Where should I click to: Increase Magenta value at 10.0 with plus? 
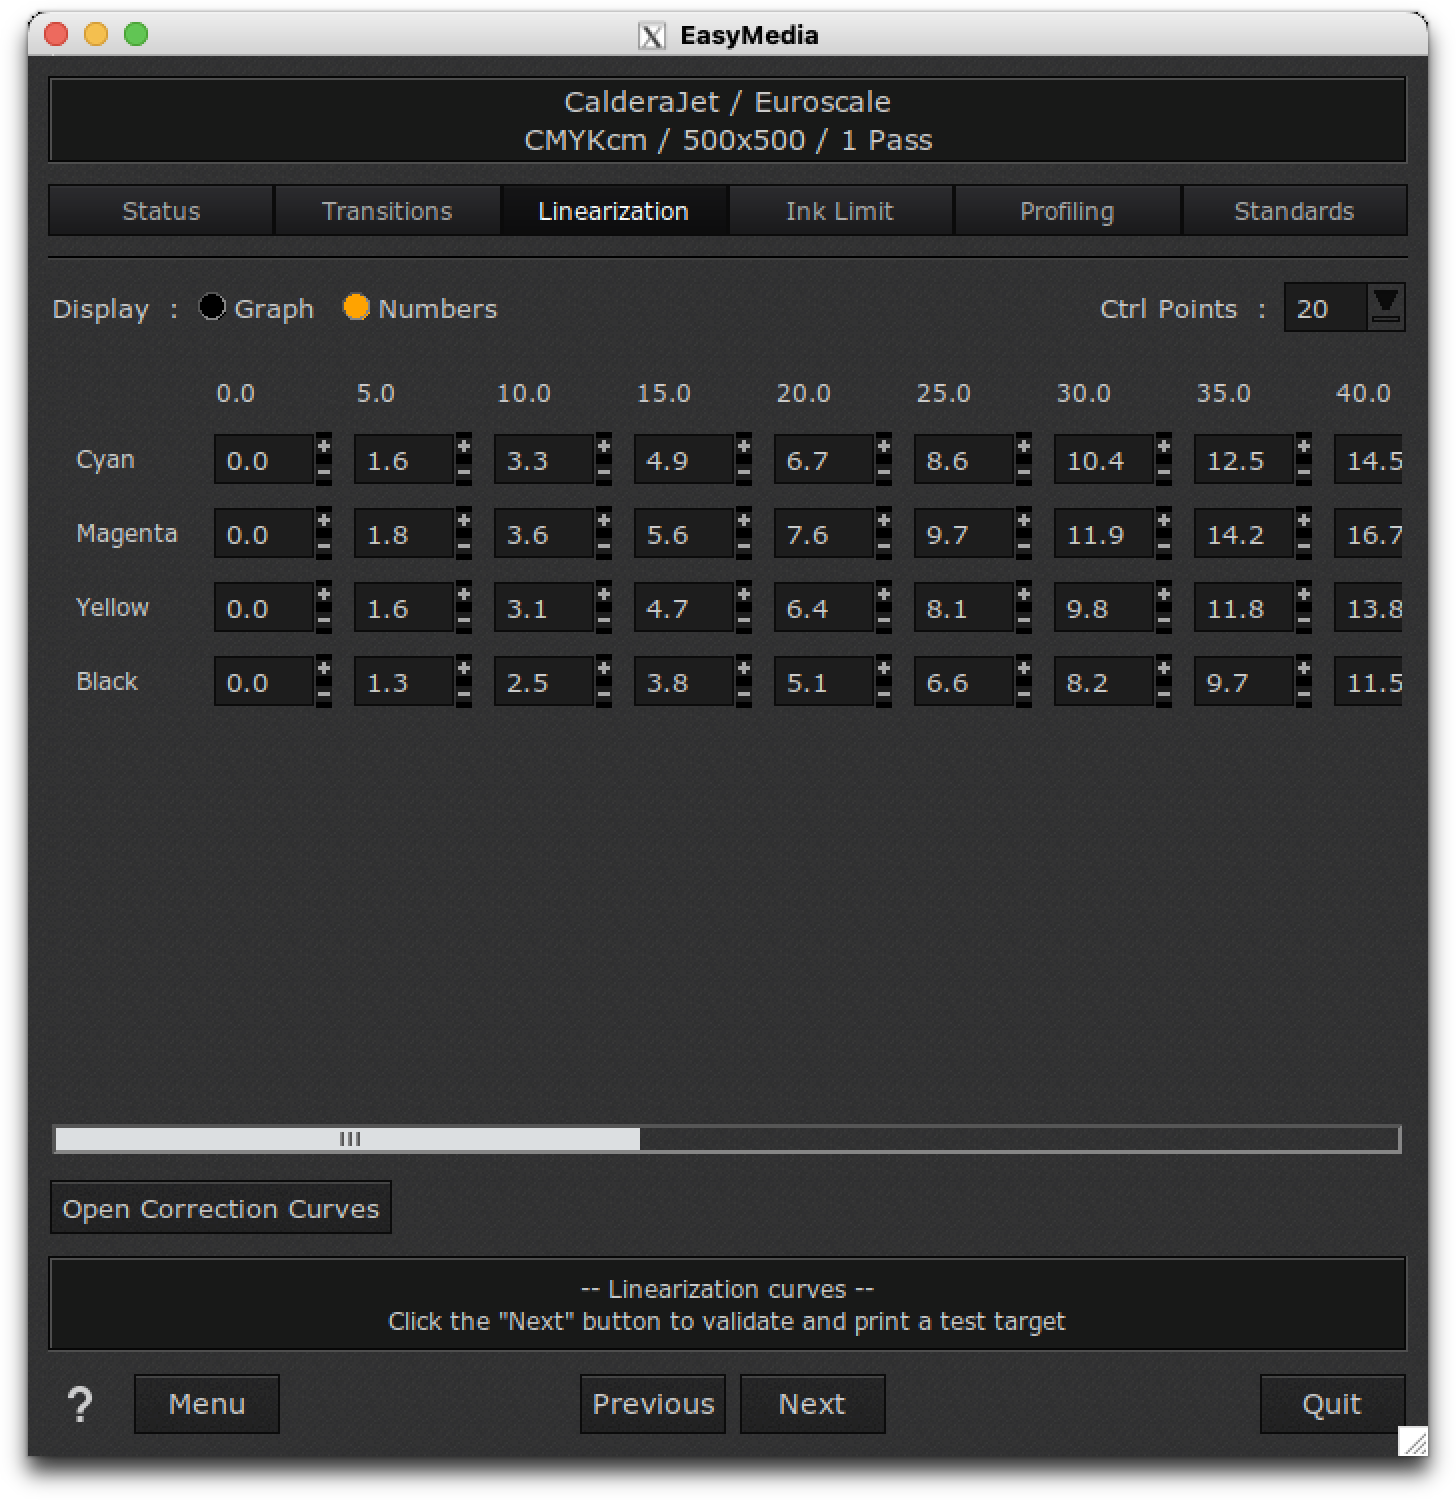pyautogui.click(x=604, y=521)
